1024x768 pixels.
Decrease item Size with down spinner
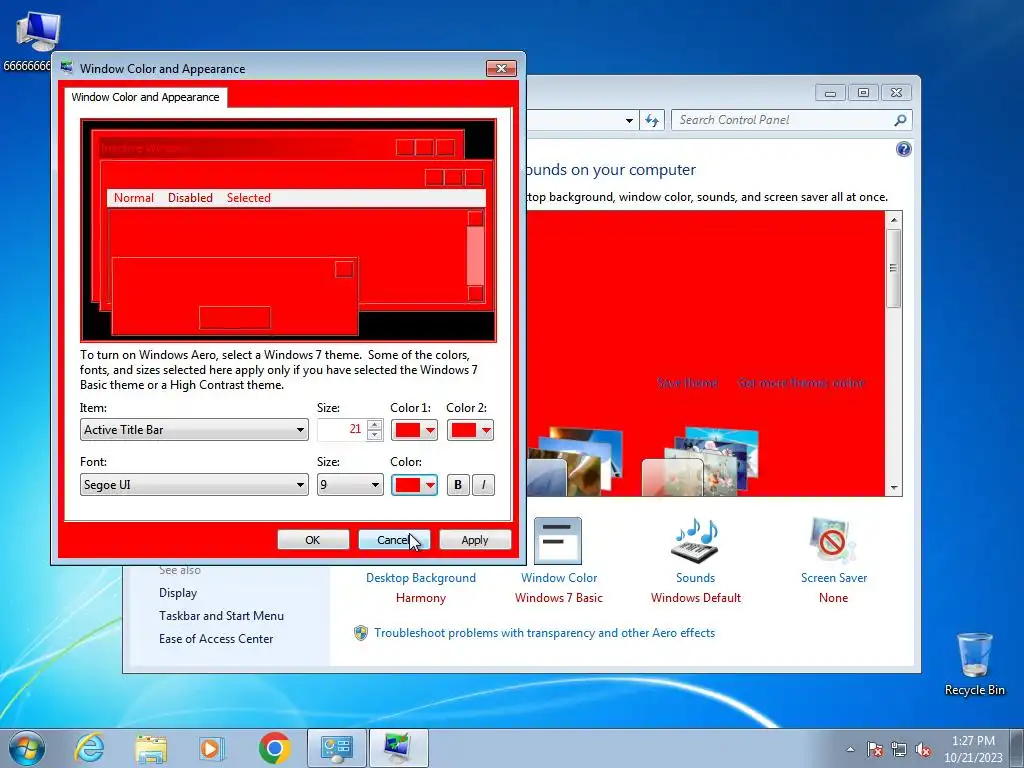click(375, 435)
